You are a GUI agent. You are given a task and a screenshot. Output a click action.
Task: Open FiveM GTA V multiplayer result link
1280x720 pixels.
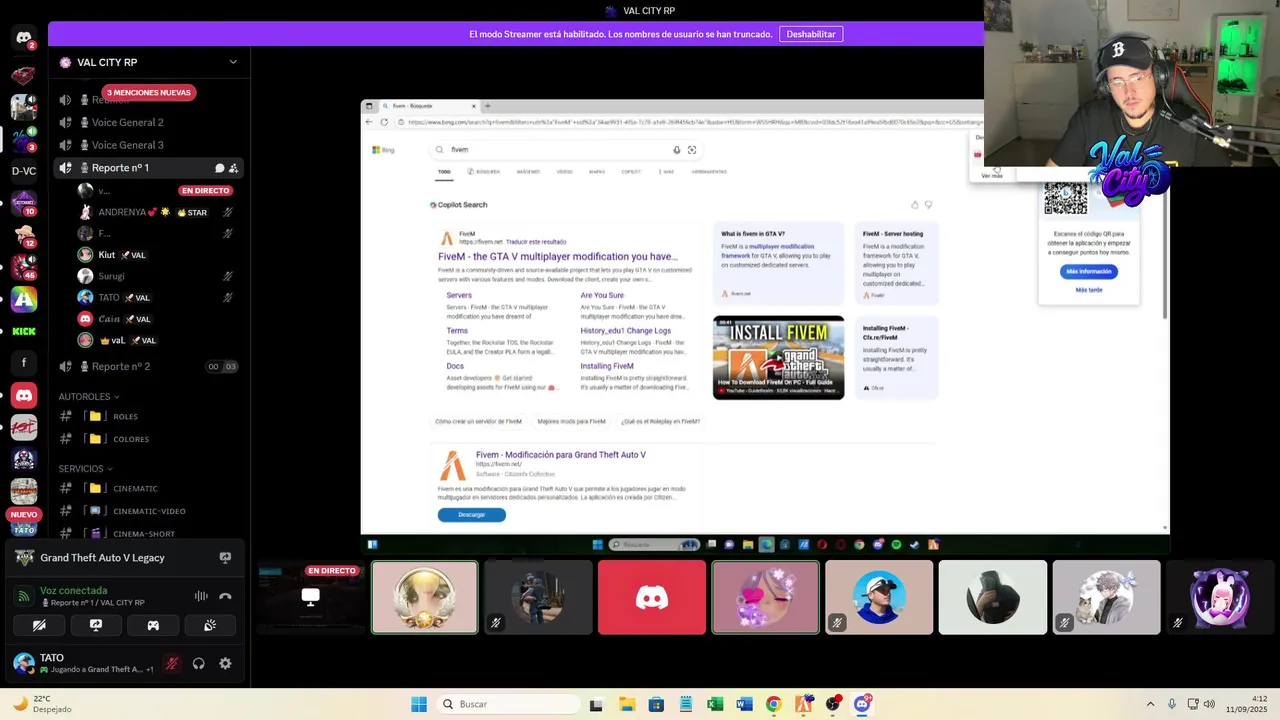pyautogui.click(x=558, y=257)
